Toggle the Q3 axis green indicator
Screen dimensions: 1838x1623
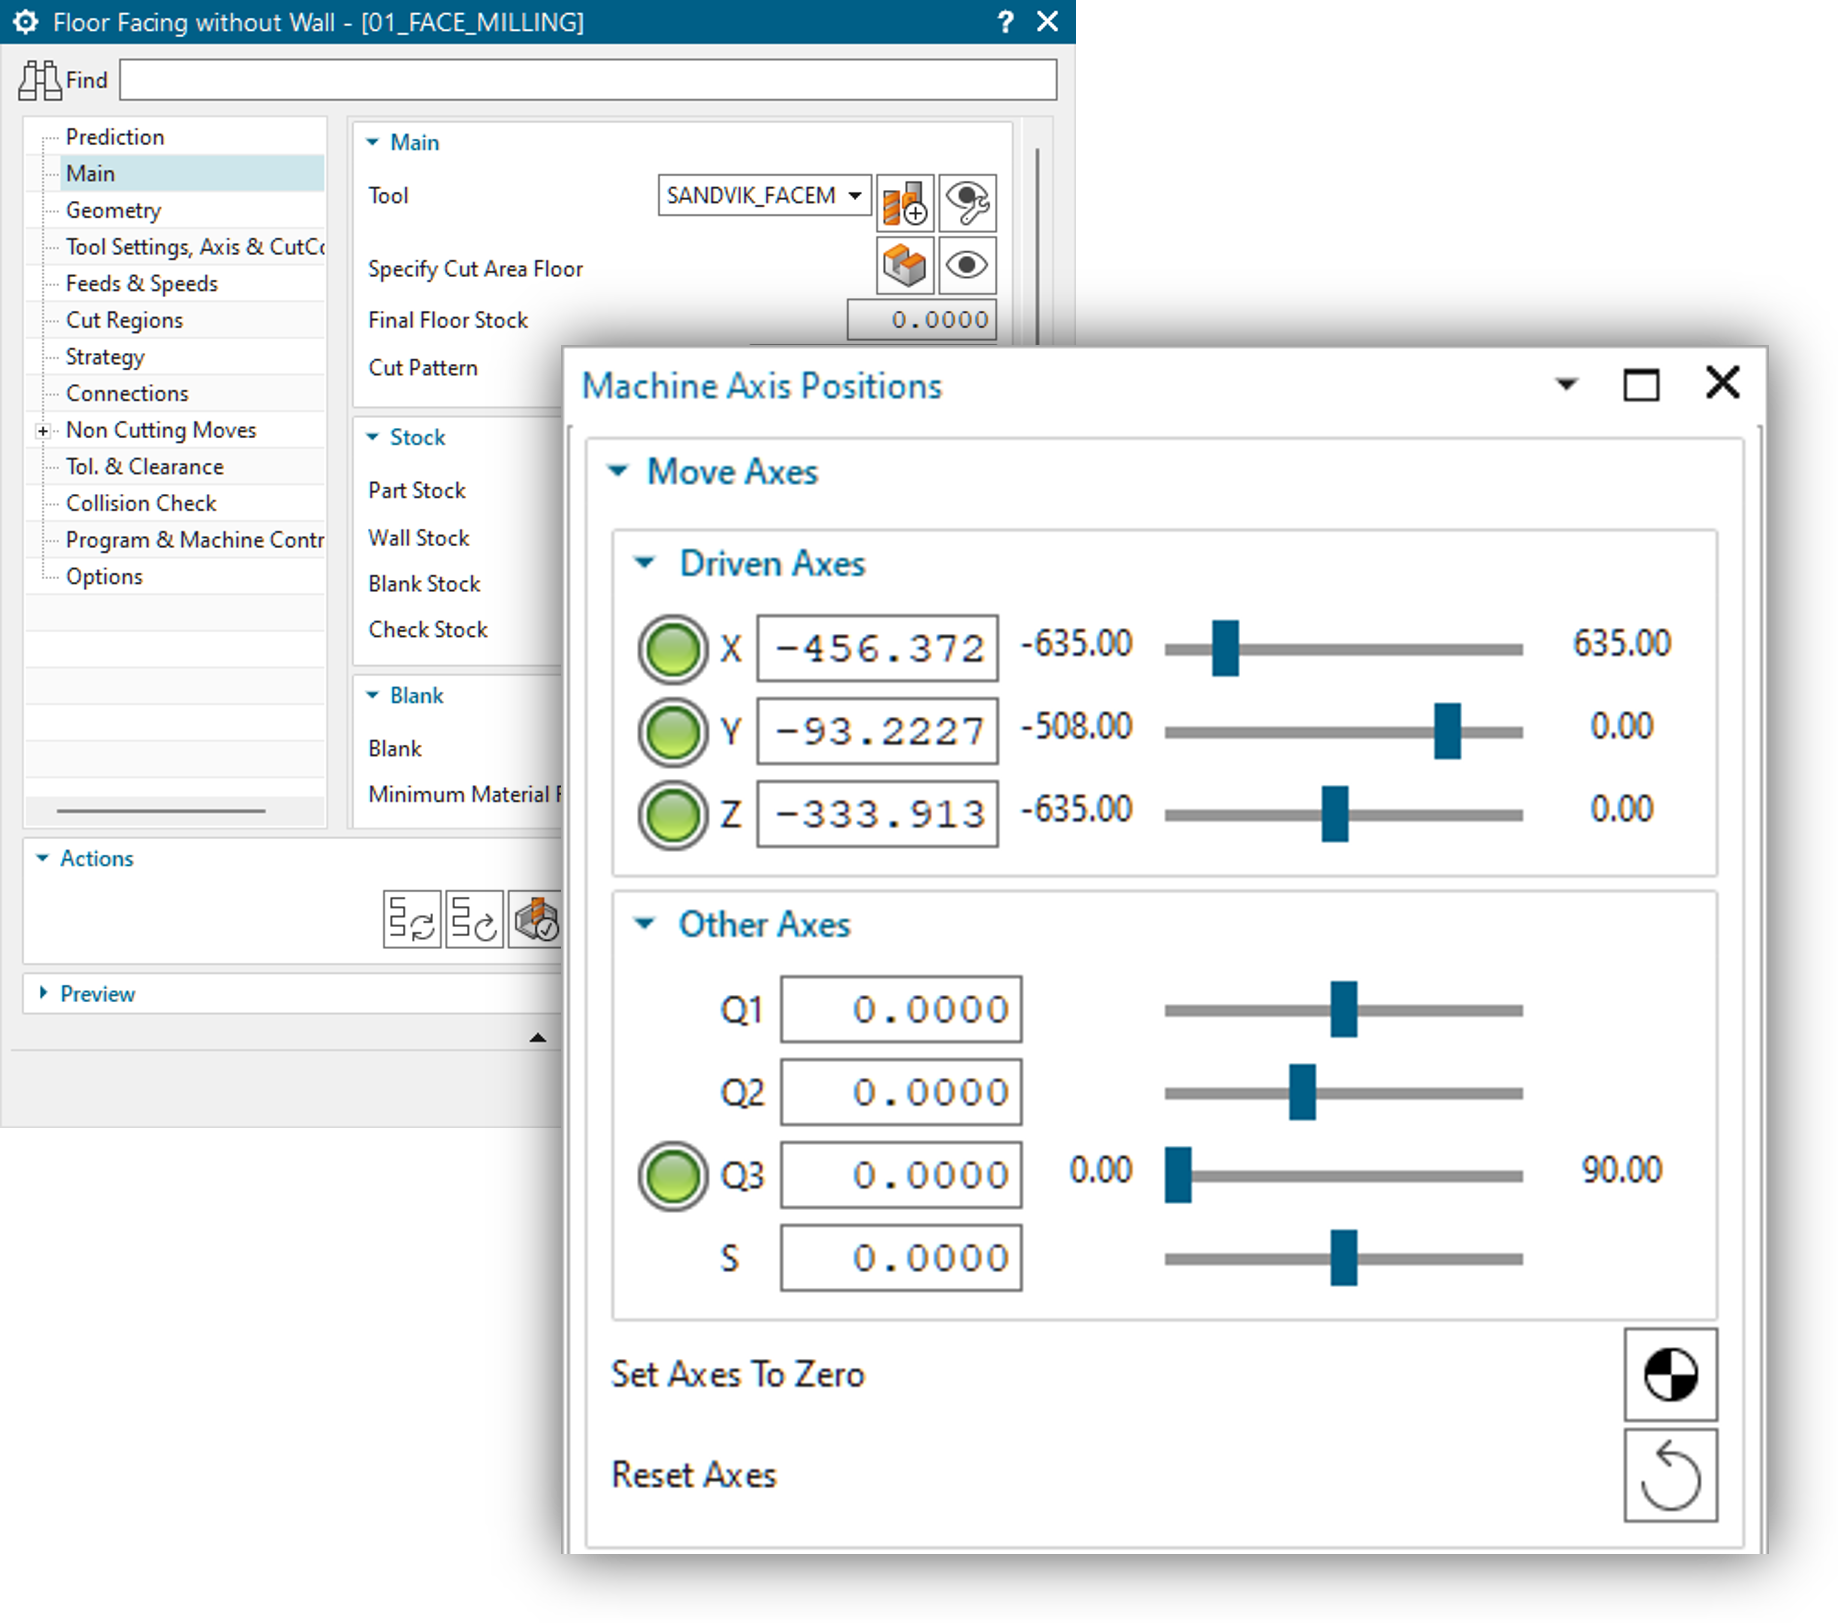point(673,1176)
